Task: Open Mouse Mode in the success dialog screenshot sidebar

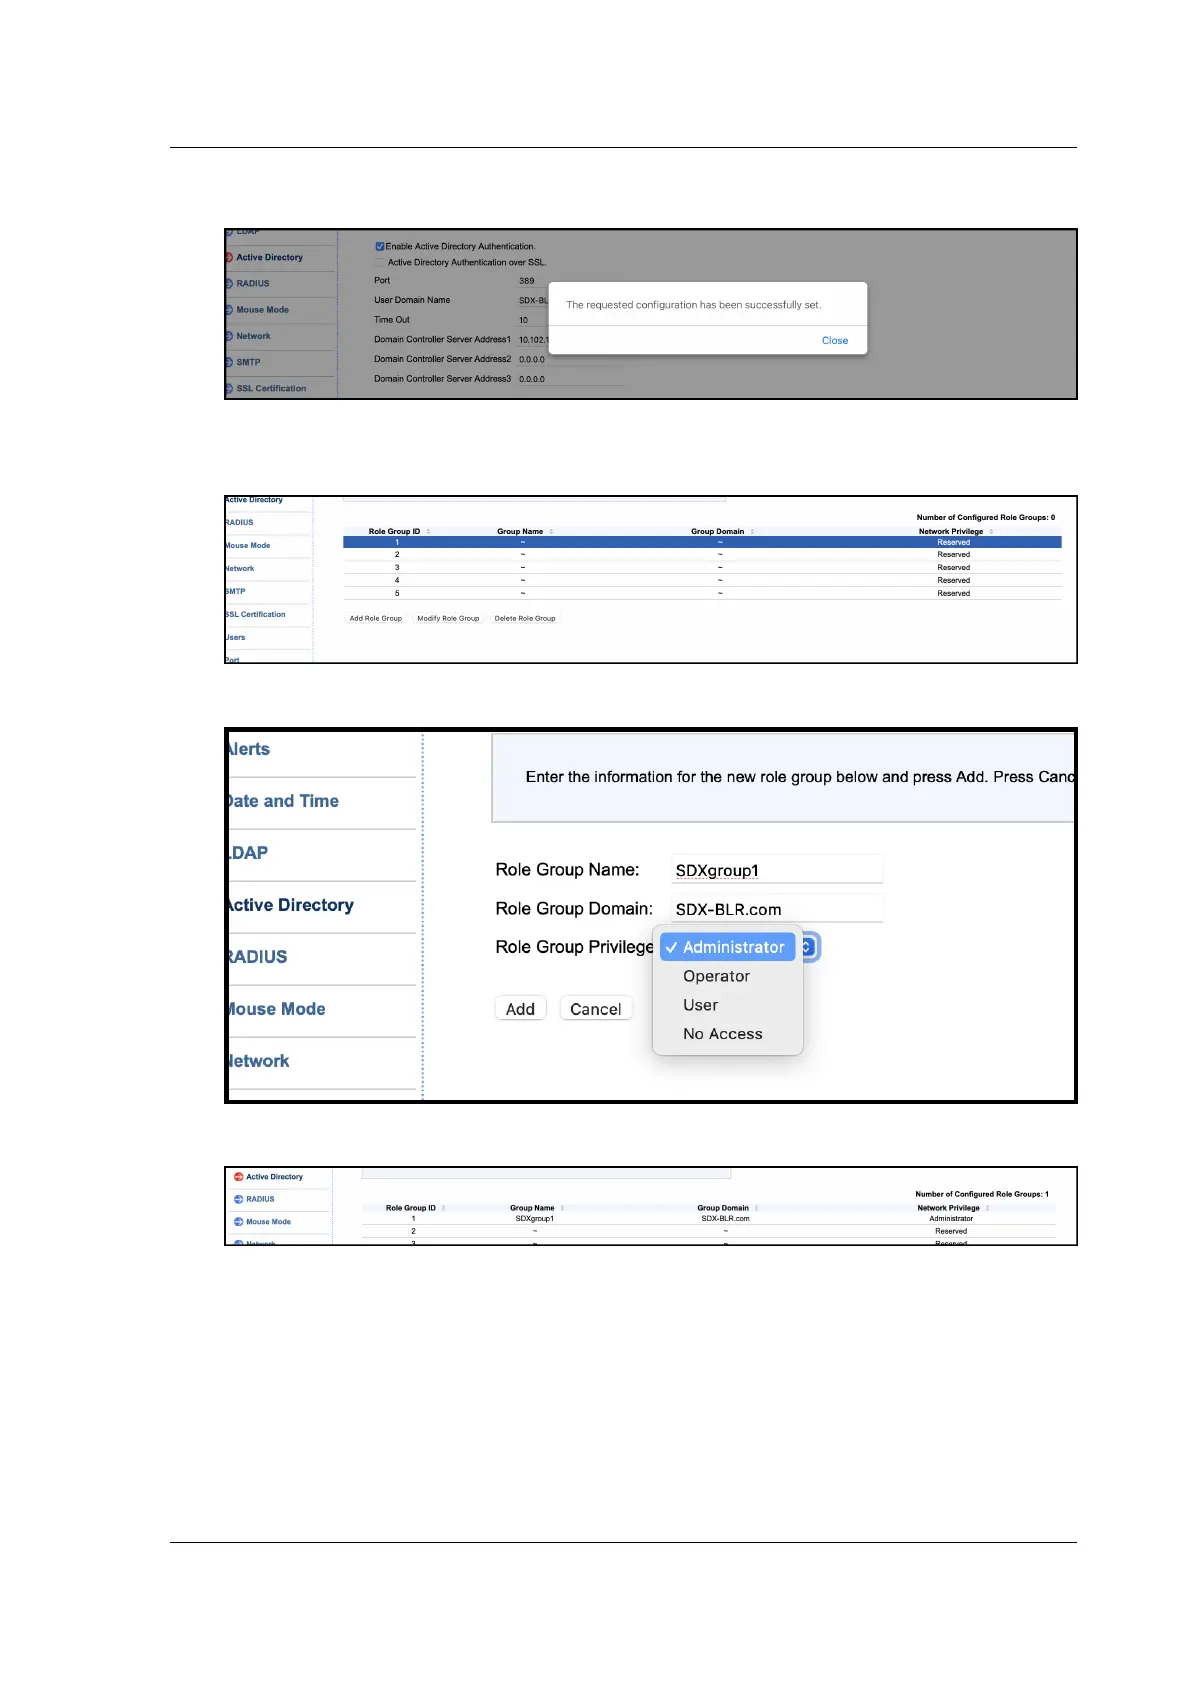Action: click(262, 310)
